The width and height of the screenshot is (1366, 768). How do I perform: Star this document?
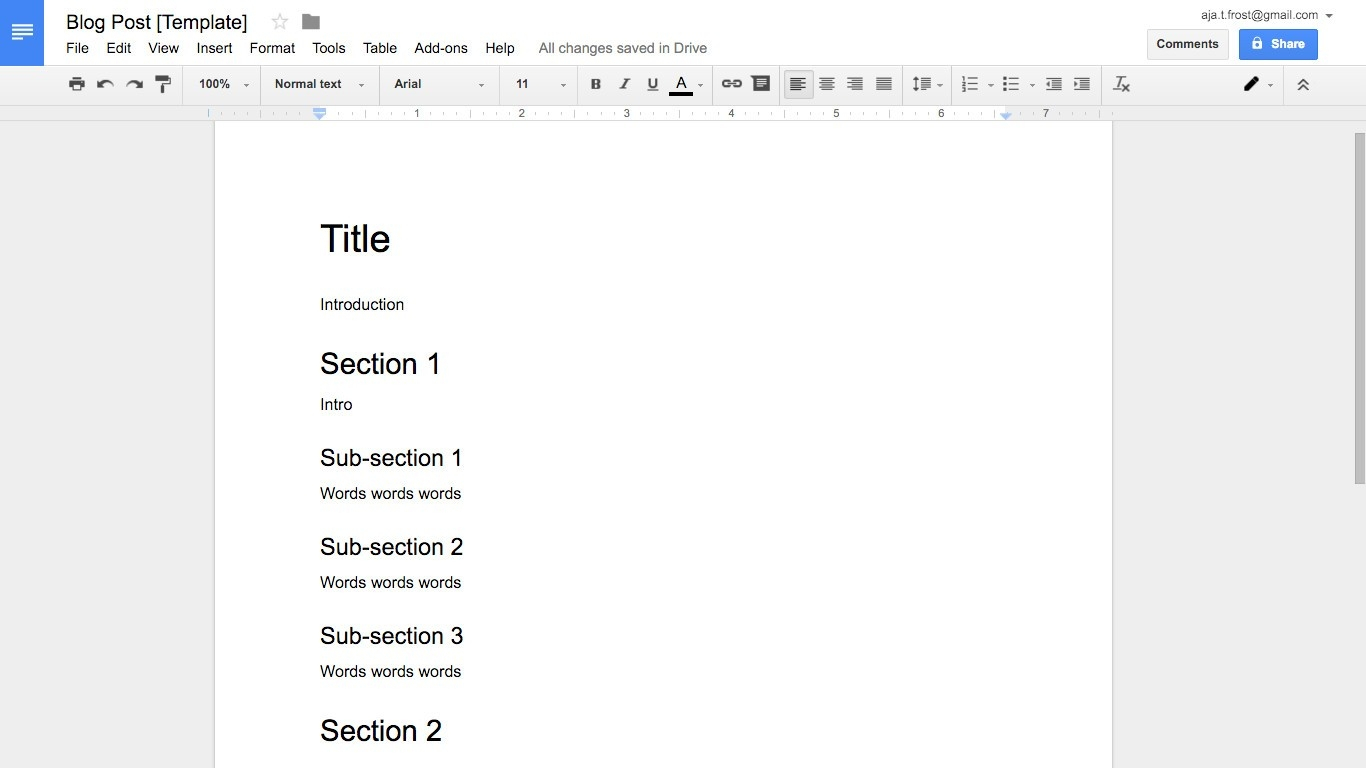click(280, 22)
